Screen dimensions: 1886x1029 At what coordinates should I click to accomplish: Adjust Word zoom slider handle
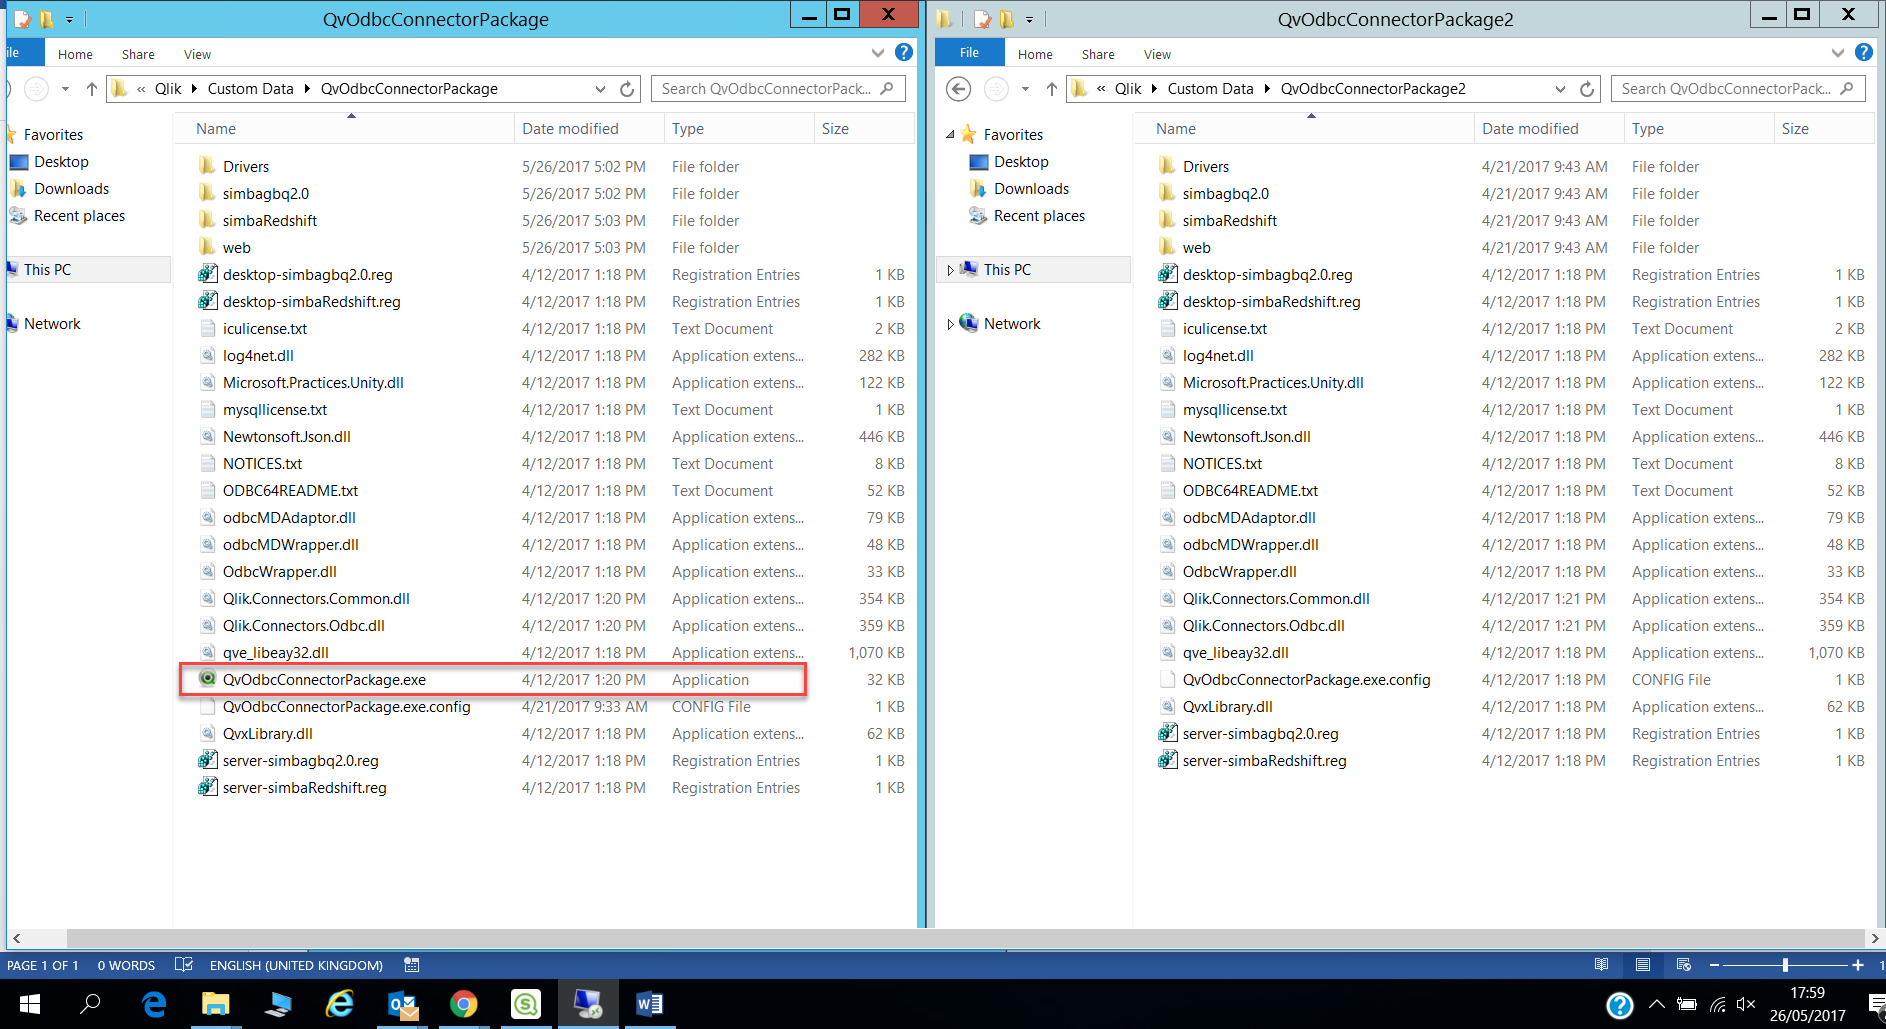pos(1785,965)
